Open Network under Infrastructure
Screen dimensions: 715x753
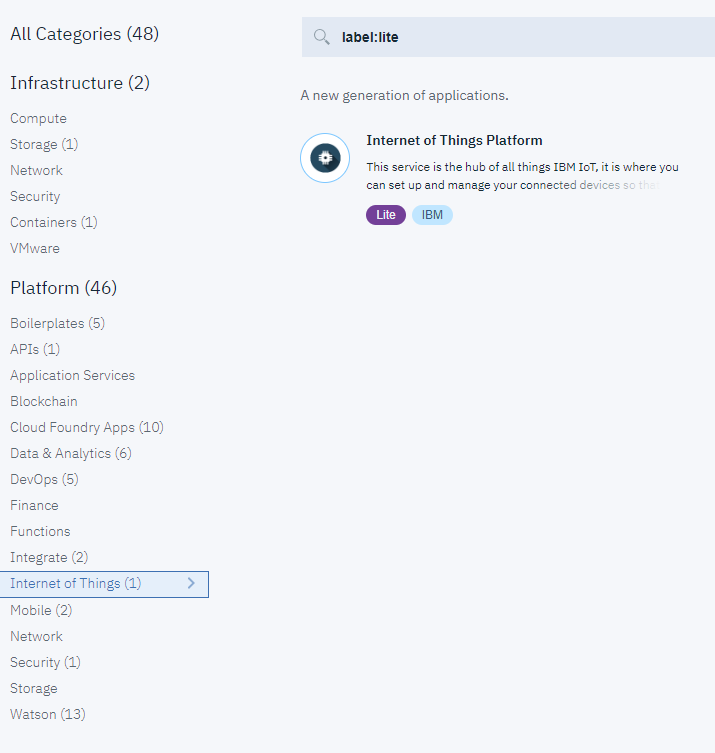pos(36,170)
